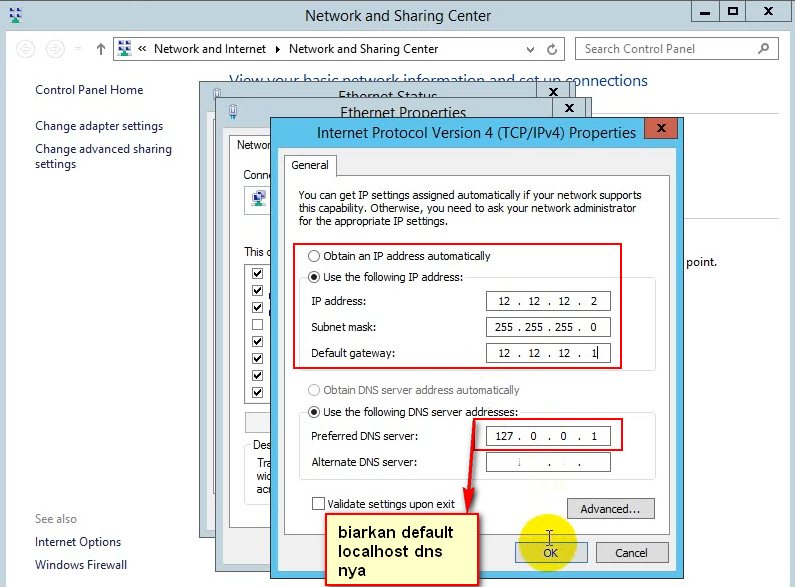Viewport: 795px width, 587px height.
Task: Focus the Alternate DNS server field
Action: [548, 462]
